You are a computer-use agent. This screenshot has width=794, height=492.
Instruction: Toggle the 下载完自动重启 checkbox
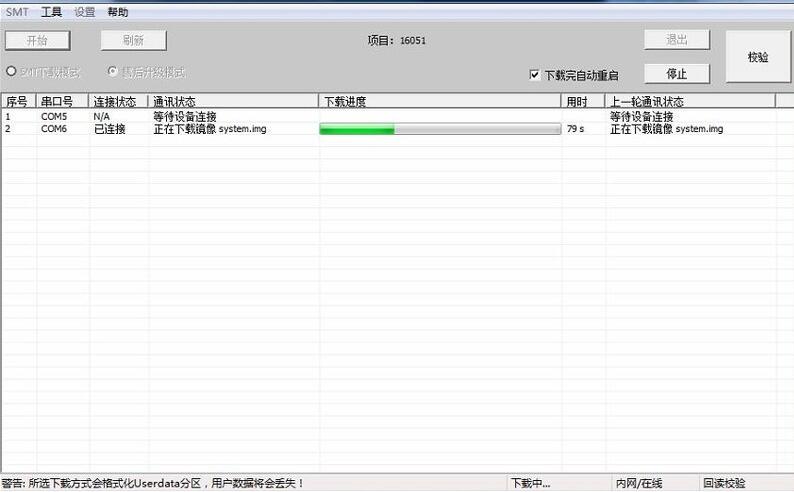tap(534, 75)
